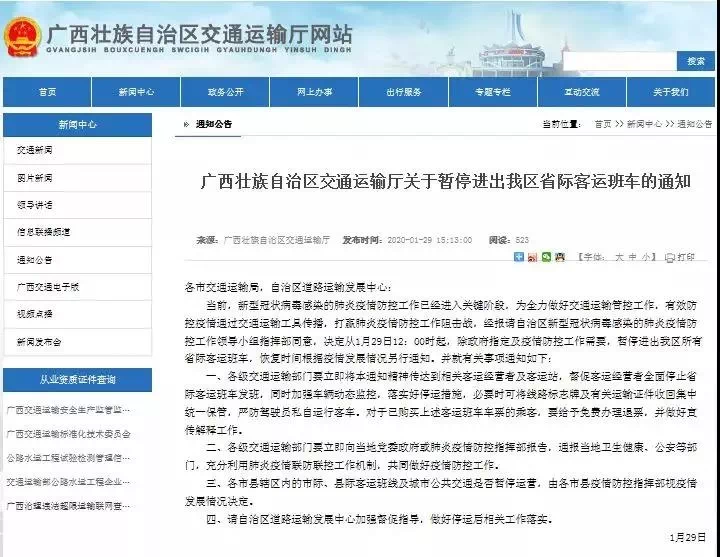
Task: Share the article via the WeChat icon
Action: tap(546, 257)
